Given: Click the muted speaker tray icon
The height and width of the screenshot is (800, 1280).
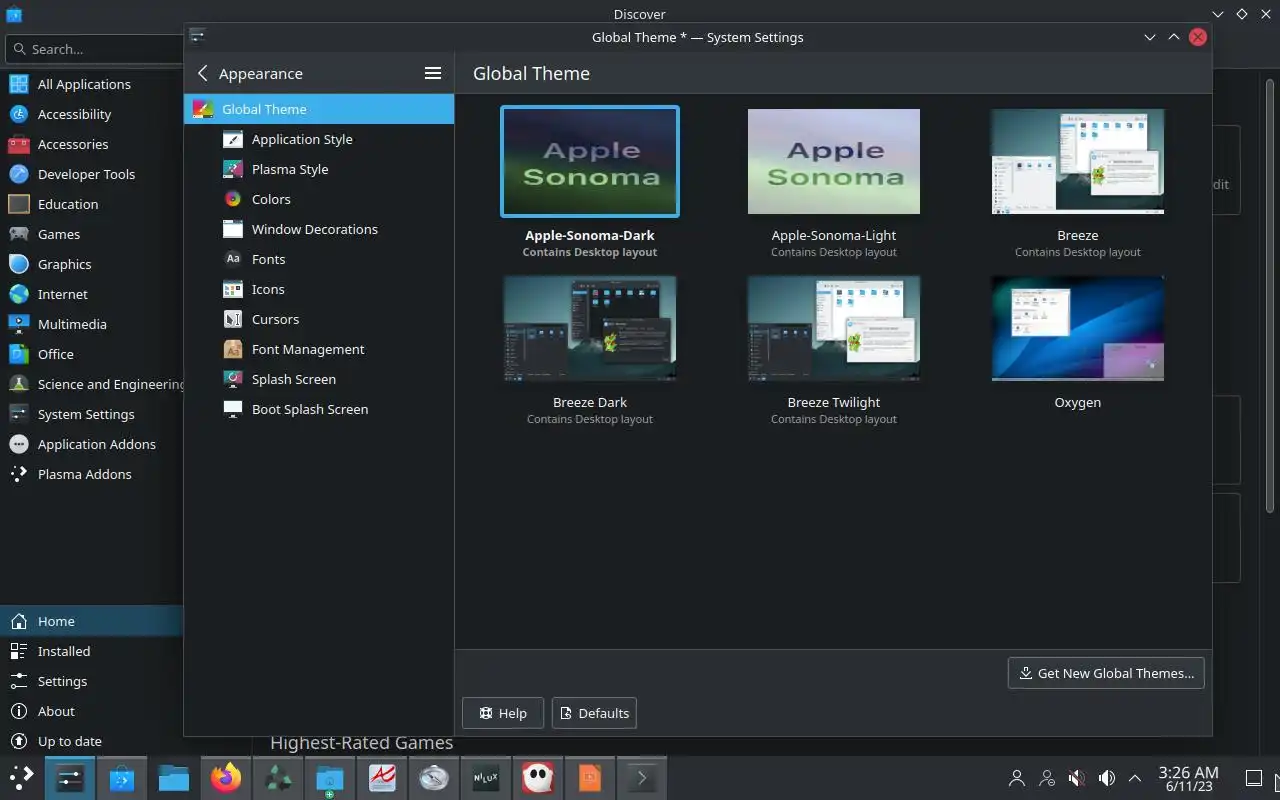Looking at the screenshot, I should [x=1077, y=778].
